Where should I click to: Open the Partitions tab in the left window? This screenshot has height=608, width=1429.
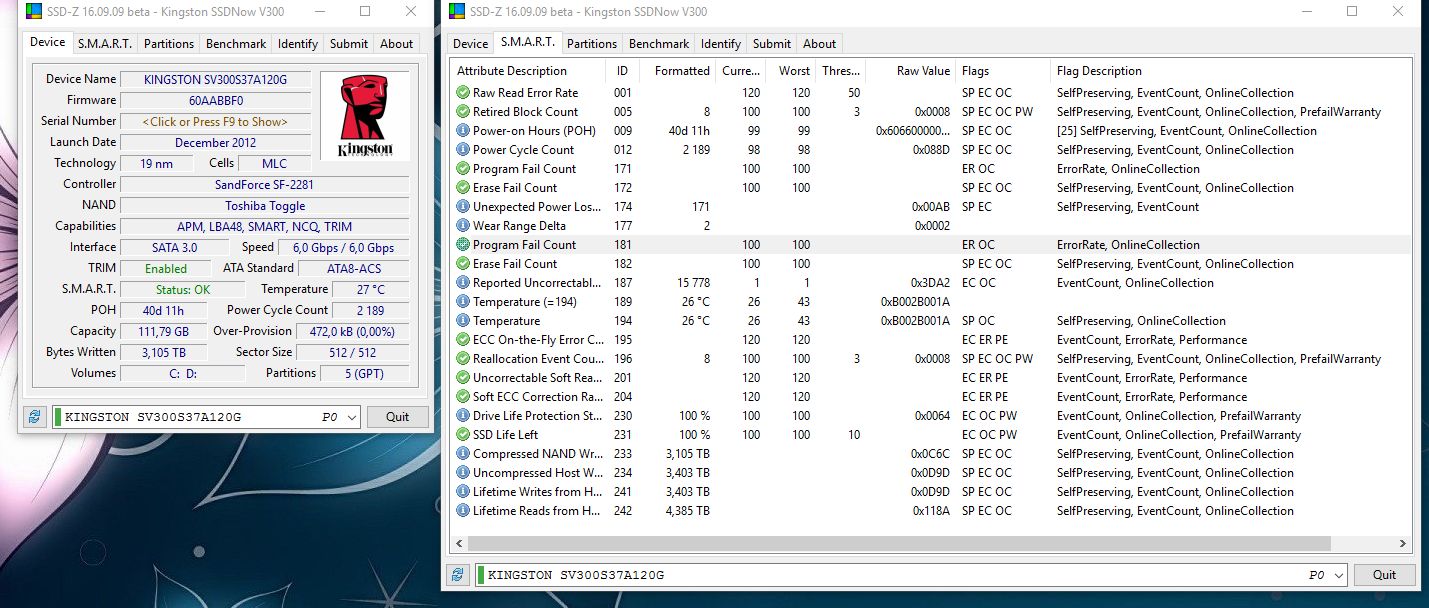coord(169,44)
